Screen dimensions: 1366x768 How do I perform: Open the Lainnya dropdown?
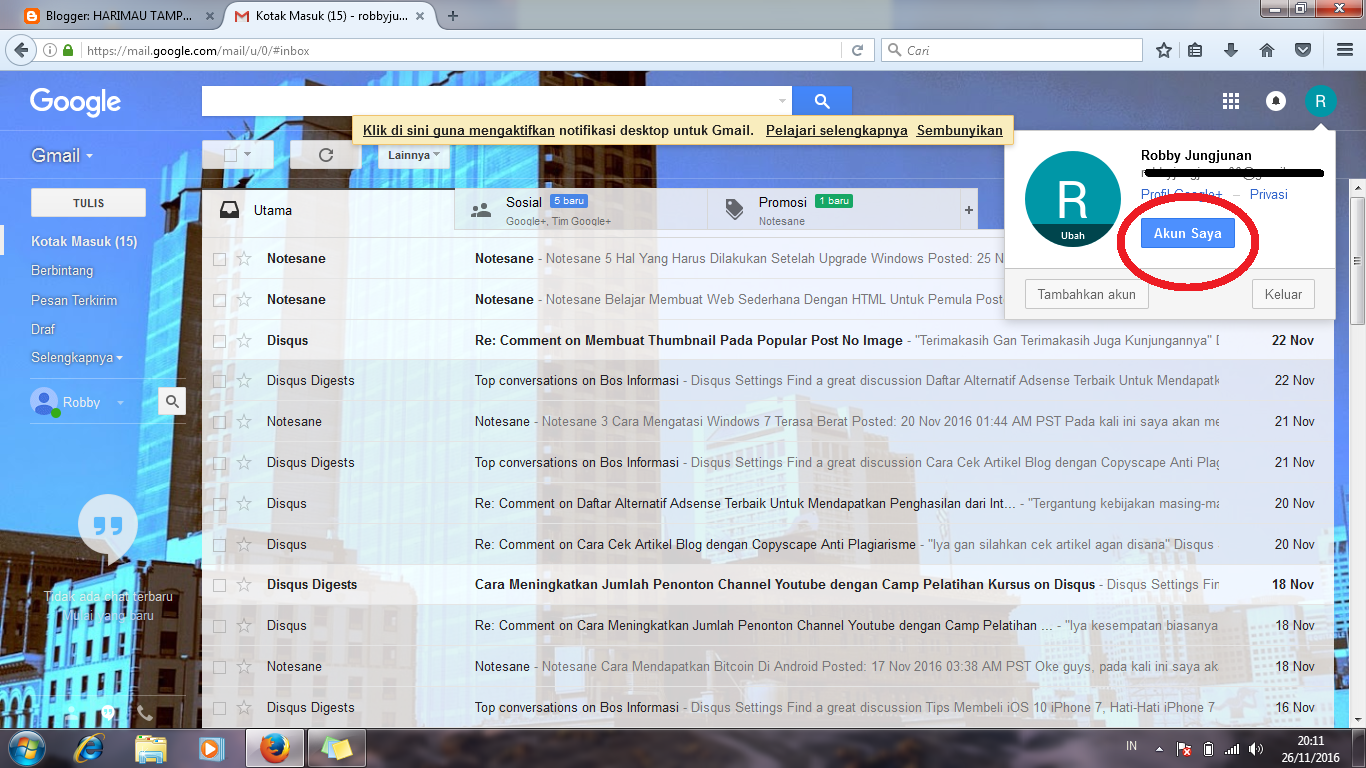[x=414, y=155]
